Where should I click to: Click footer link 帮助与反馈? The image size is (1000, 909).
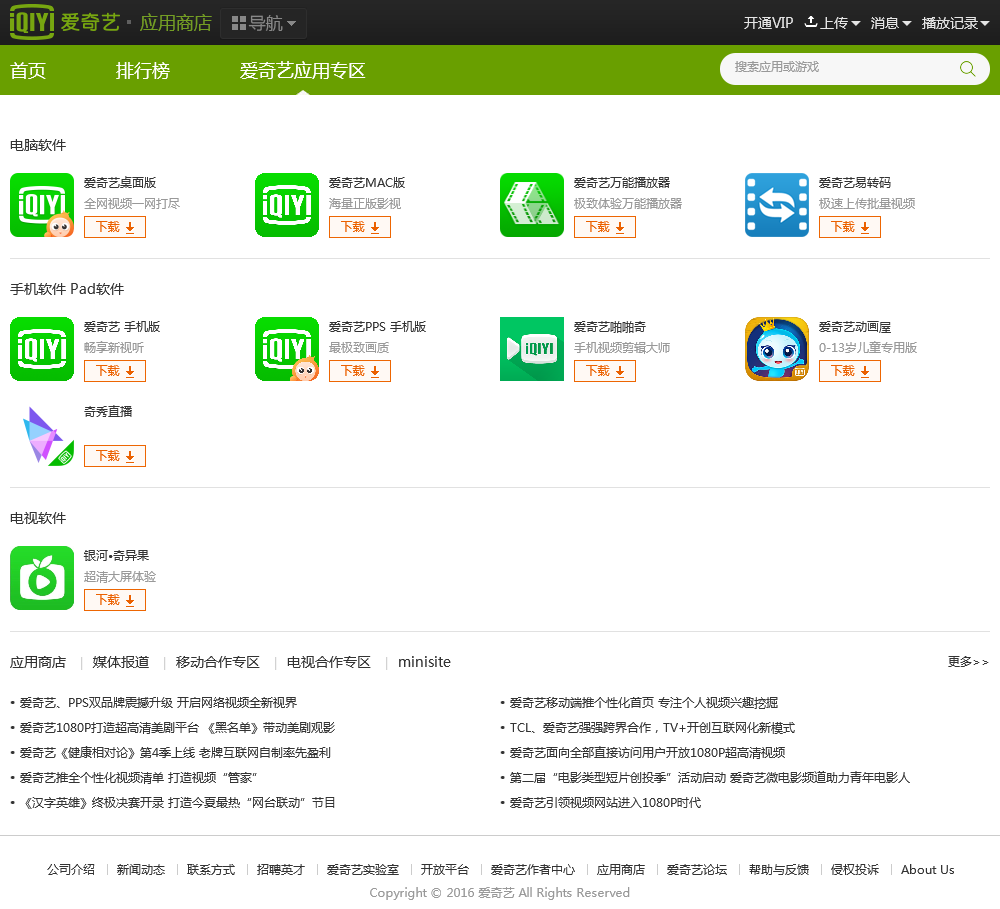[x=779, y=869]
